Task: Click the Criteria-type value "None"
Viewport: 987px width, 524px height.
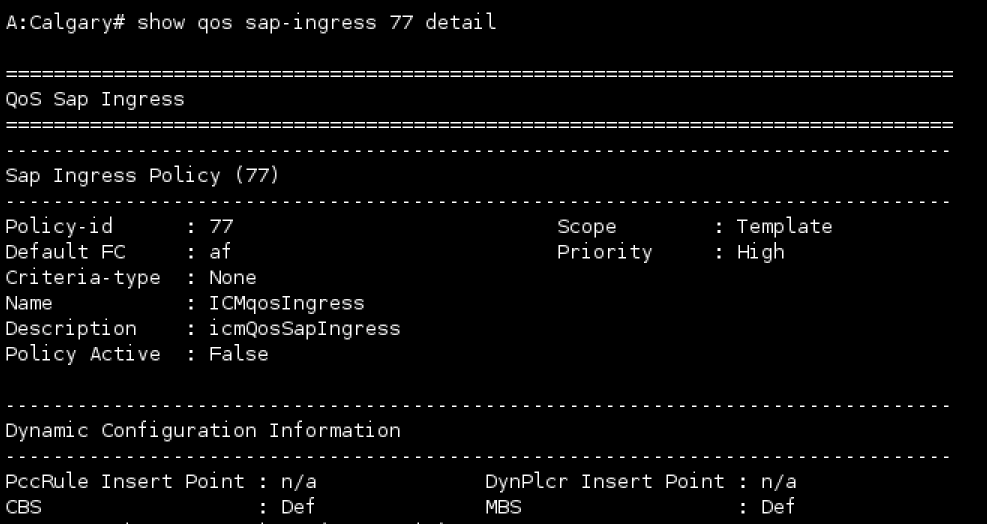Action: 232,277
